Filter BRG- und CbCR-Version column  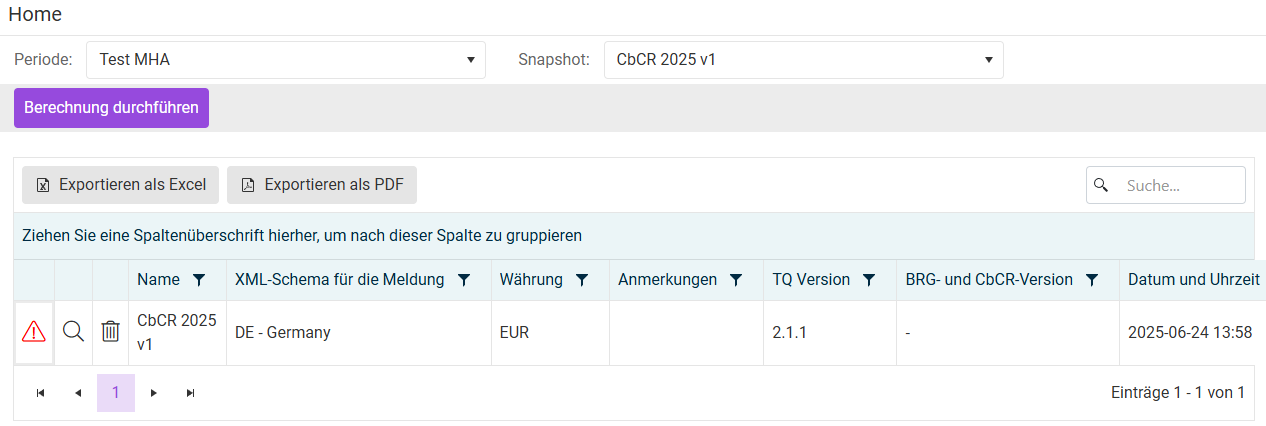1092,280
